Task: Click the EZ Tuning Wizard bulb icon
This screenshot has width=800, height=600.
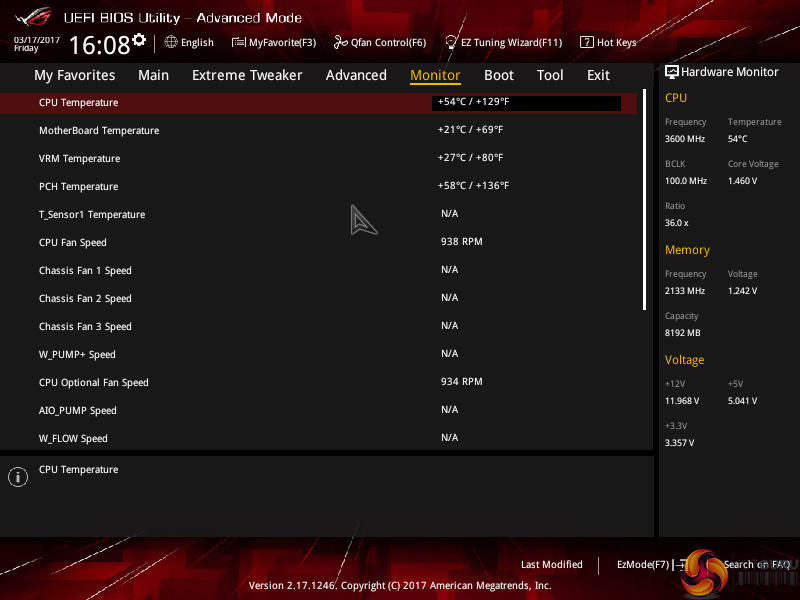Action: click(451, 42)
